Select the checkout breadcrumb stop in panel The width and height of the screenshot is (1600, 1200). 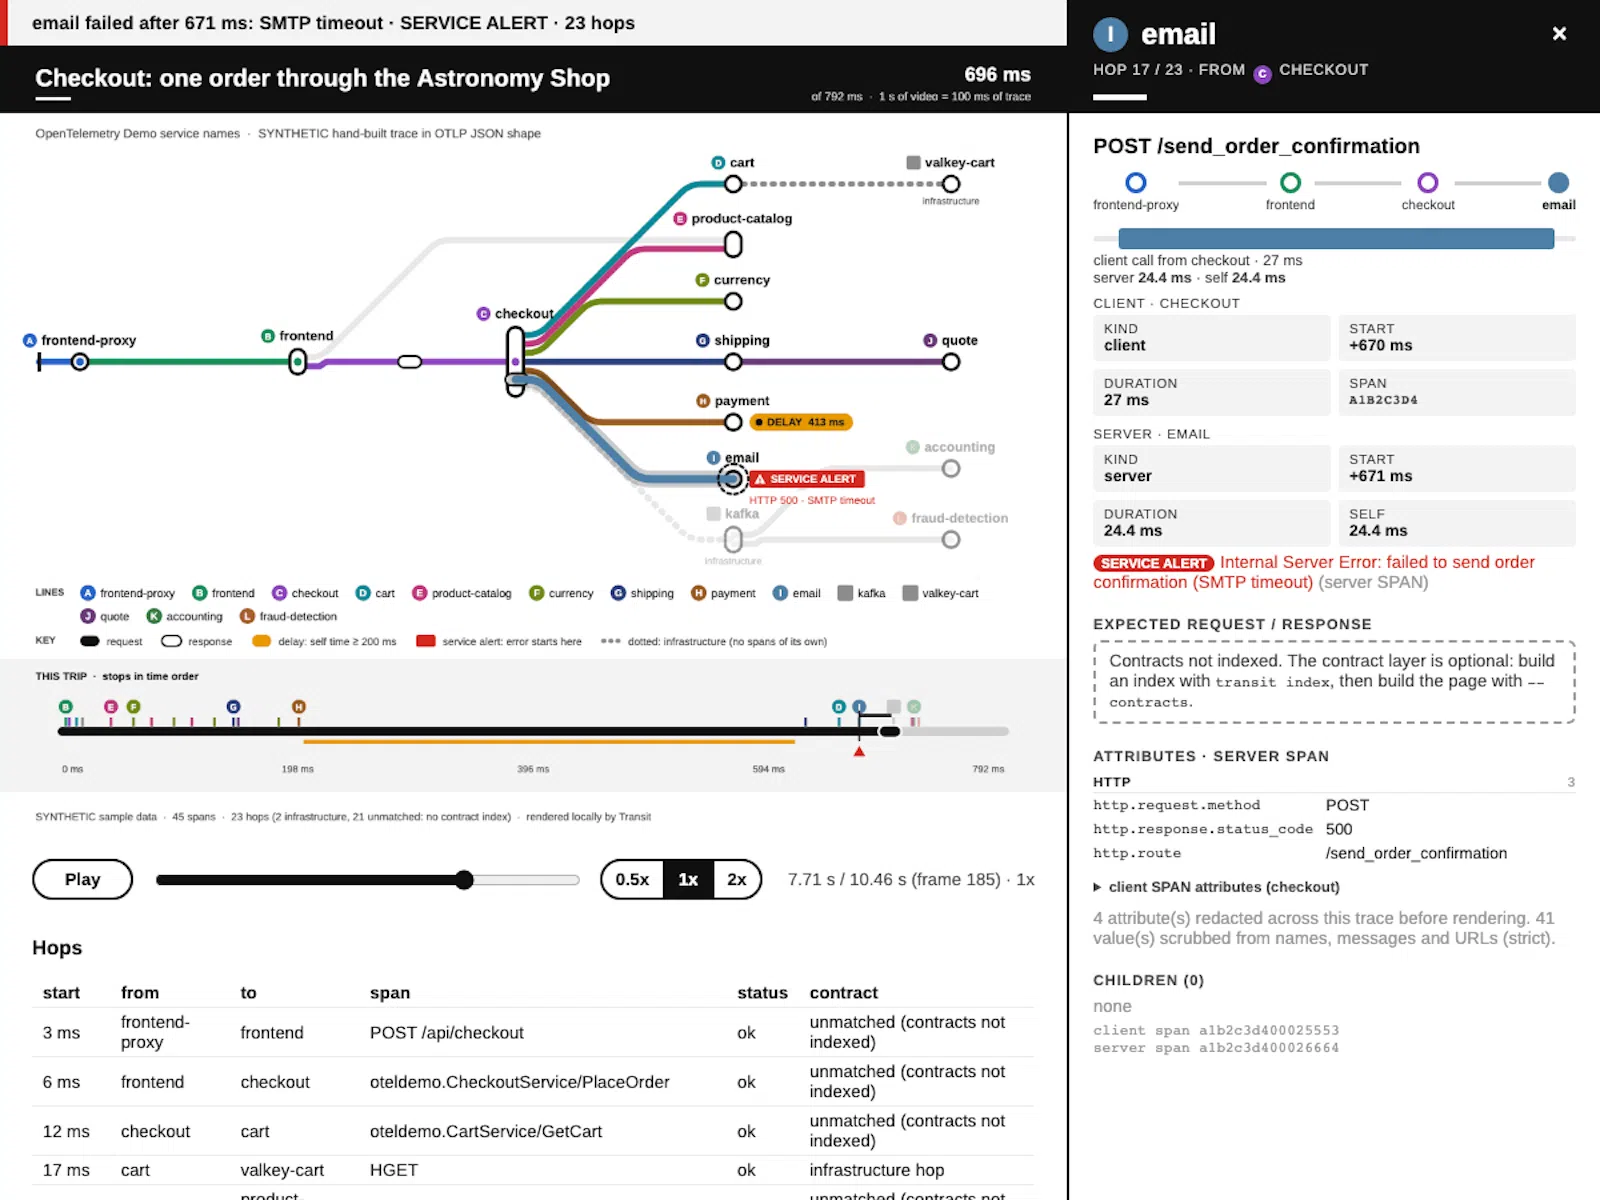(1428, 191)
